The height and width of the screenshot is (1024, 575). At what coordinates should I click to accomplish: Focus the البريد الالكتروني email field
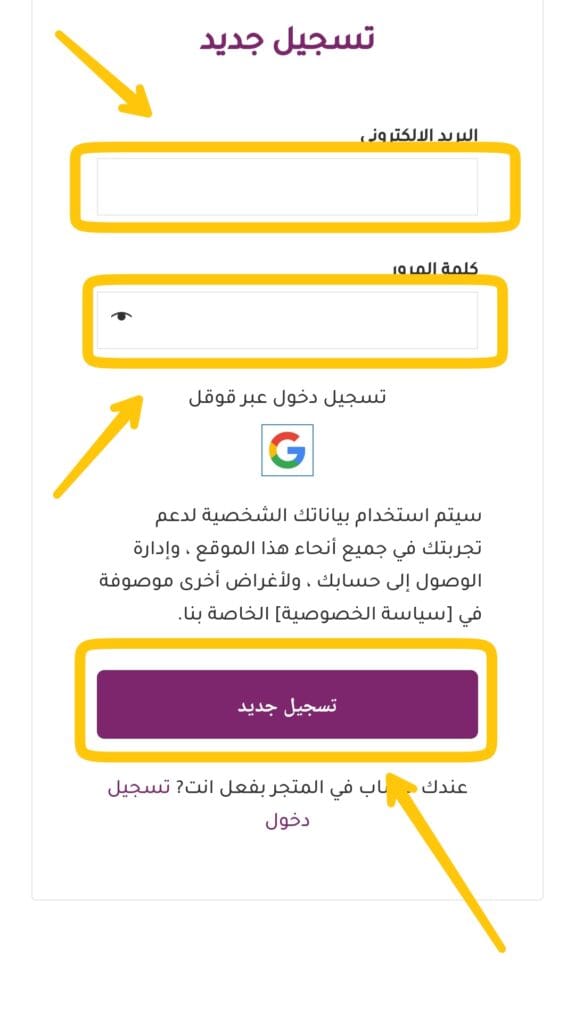pyautogui.click(x=288, y=187)
